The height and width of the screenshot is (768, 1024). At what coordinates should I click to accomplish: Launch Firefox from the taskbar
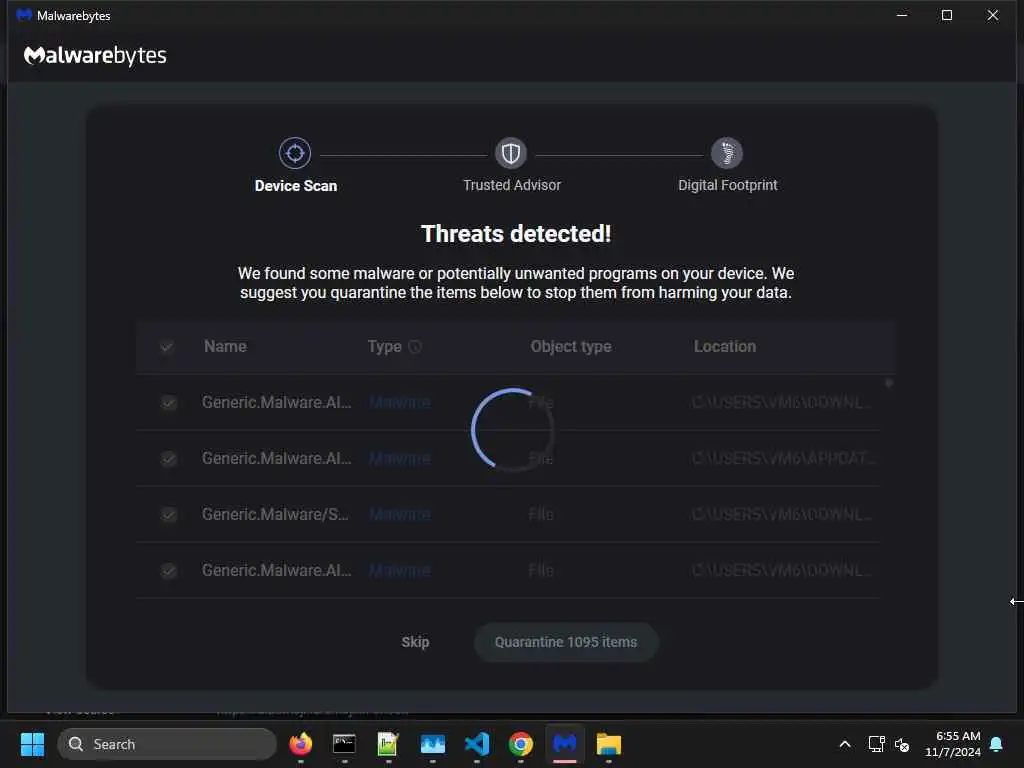coord(300,744)
